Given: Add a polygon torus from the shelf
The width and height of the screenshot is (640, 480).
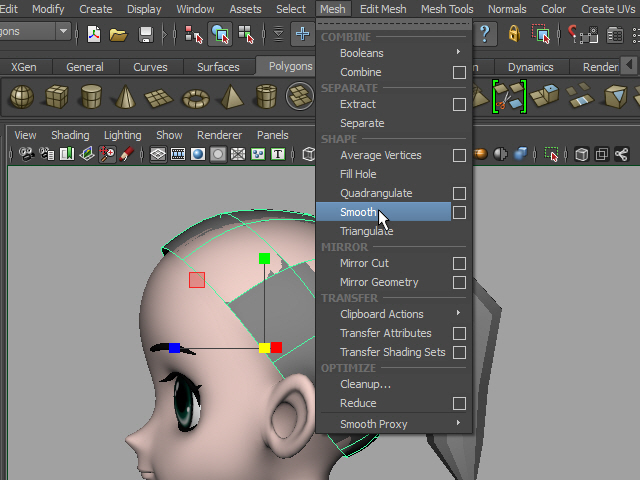Looking at the screenshot, I should (195, 97).
